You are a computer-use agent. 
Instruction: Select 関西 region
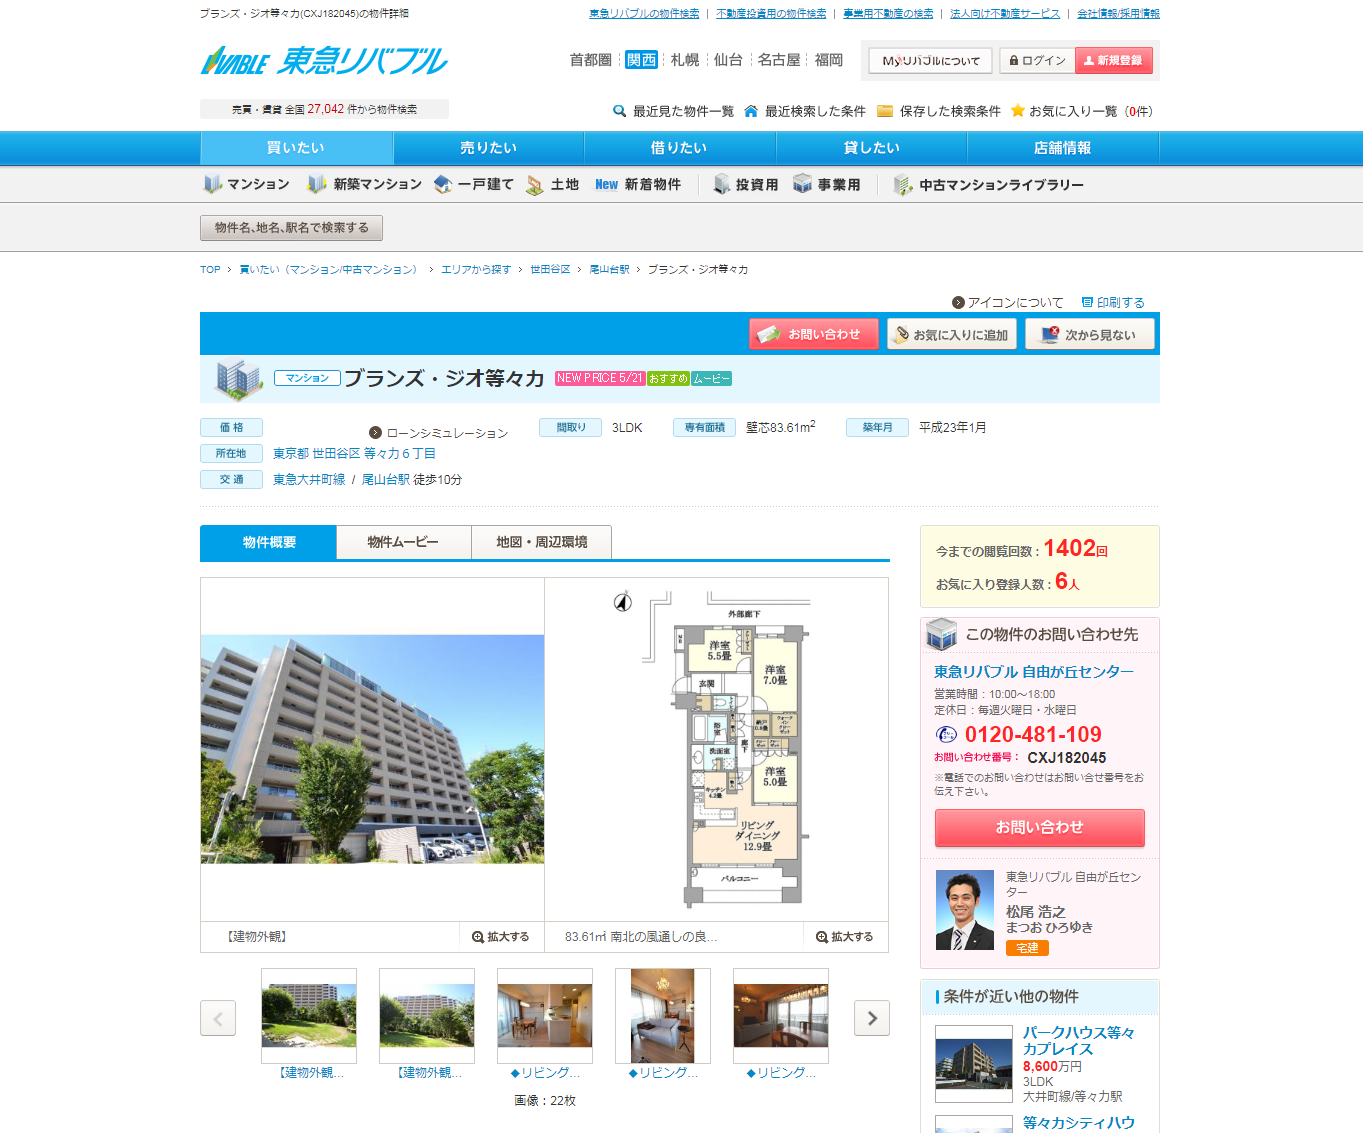[641, 60]
